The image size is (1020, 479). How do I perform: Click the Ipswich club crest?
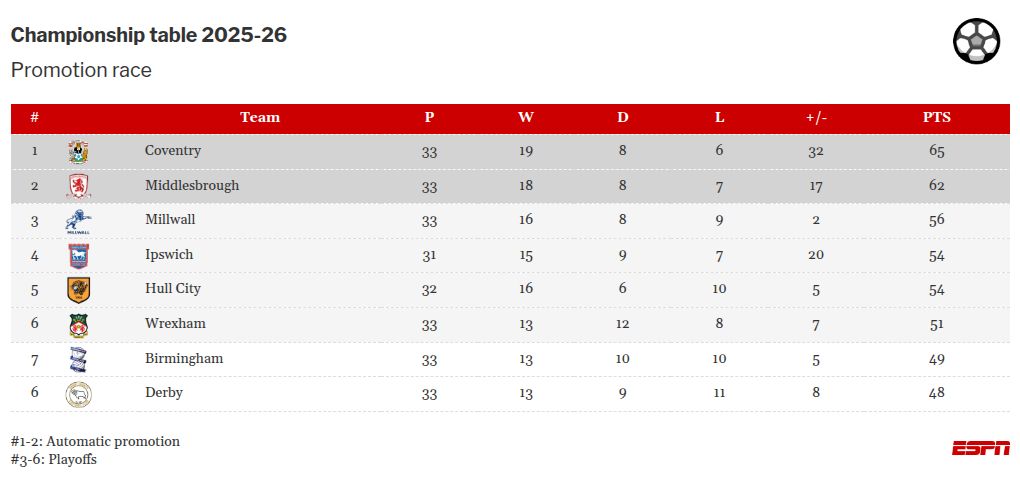(x=78, y=256)
